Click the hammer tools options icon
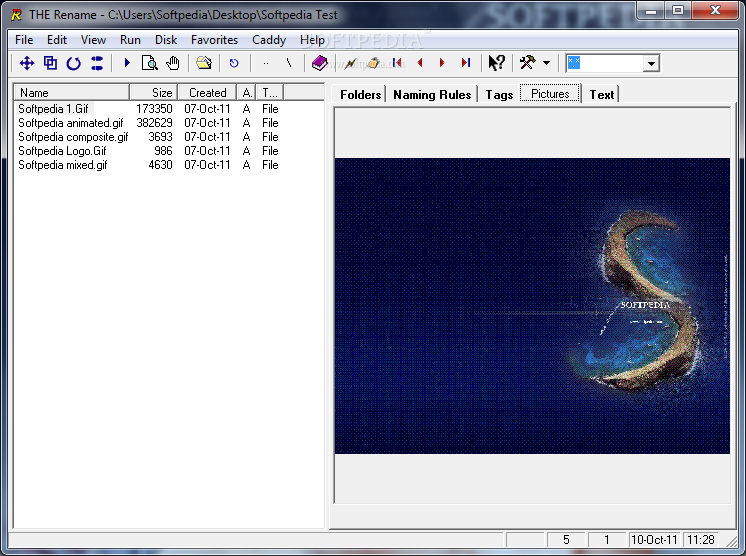This screenshot has height=556, width=746. [x=527, y=62]
